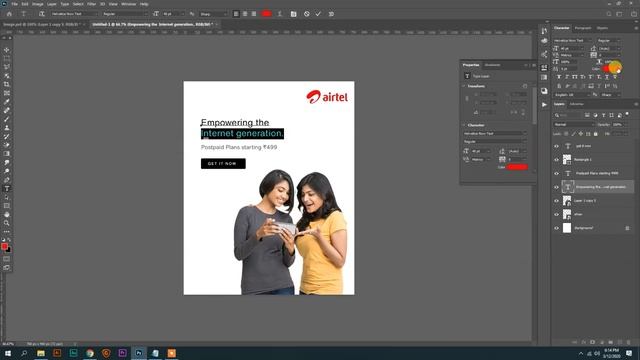Viewport: 640px width, 360px height.
Task: Hide the Postpaid Plans text layer
Action: (556, 173)
